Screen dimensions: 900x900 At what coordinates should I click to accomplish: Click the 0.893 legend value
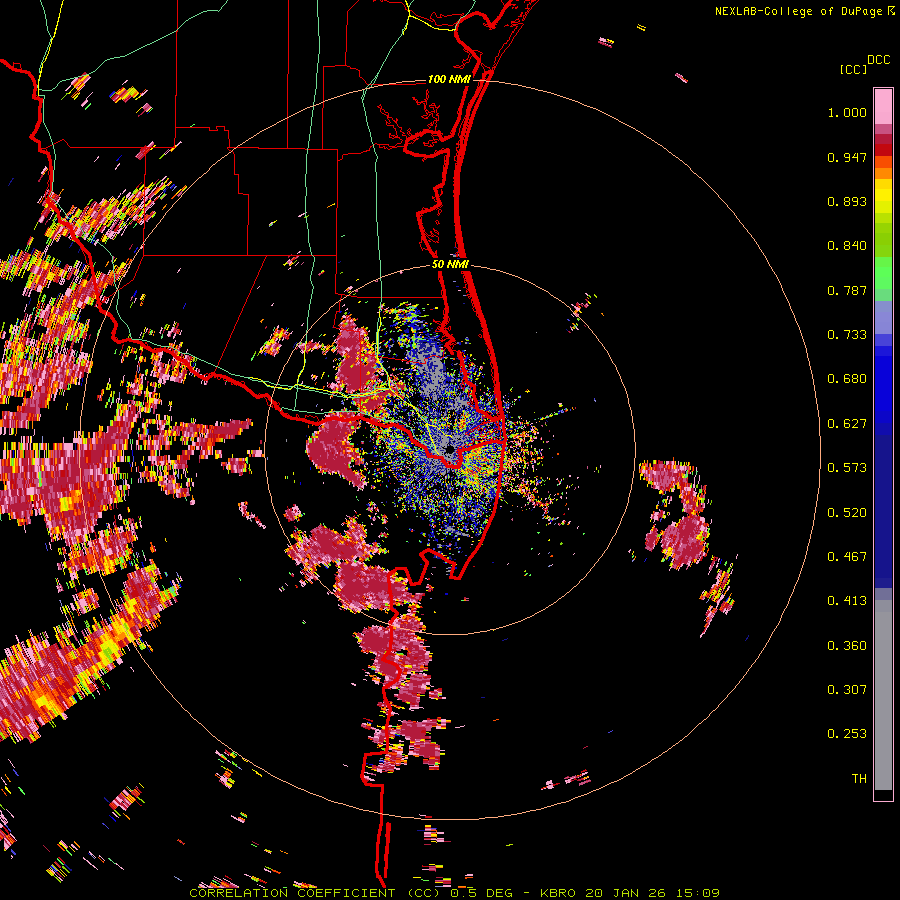(847, 201)
